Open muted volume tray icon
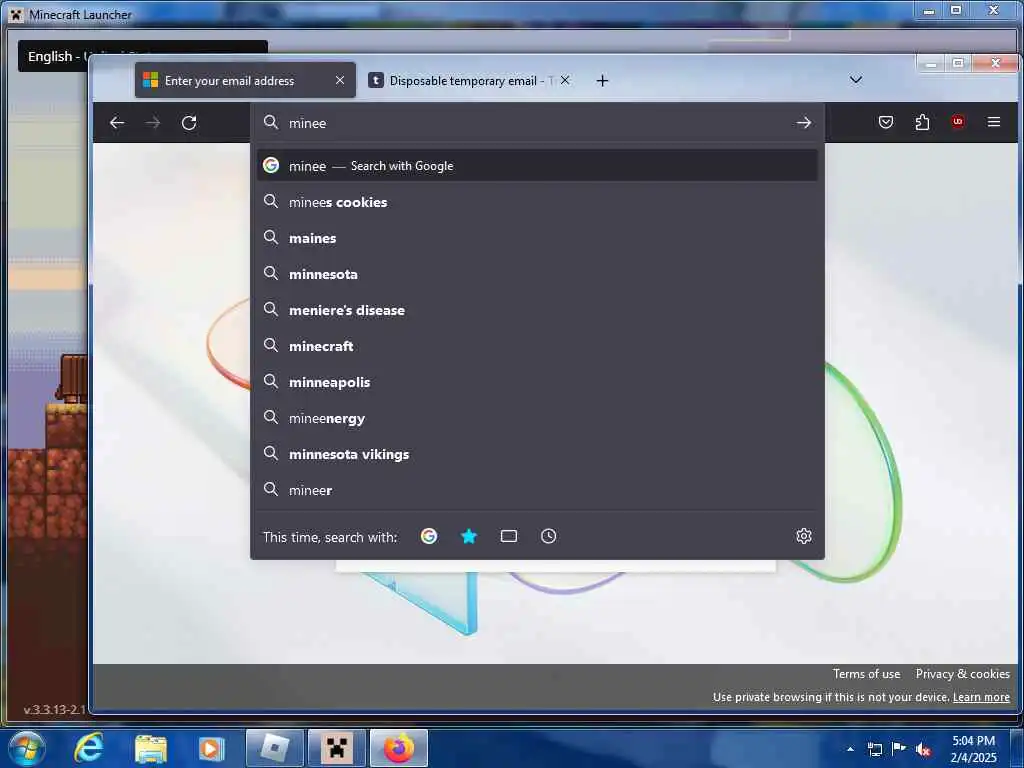Screen dimensions: 1024x768 923,749
